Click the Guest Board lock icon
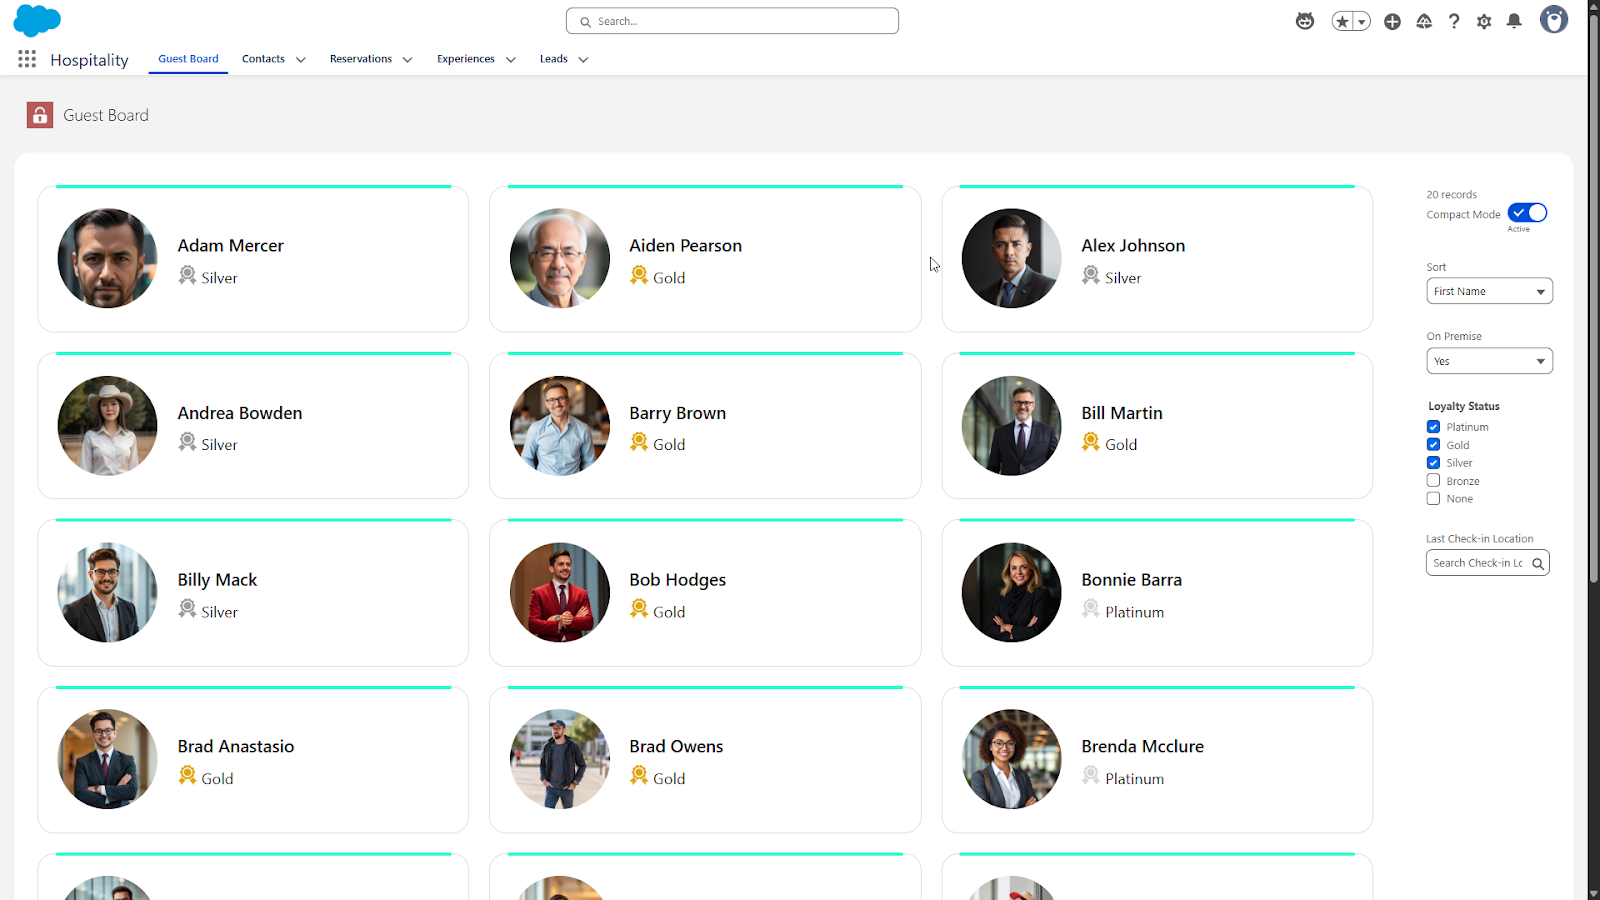This screenshot has height=900, width=1600. (40, 115)
